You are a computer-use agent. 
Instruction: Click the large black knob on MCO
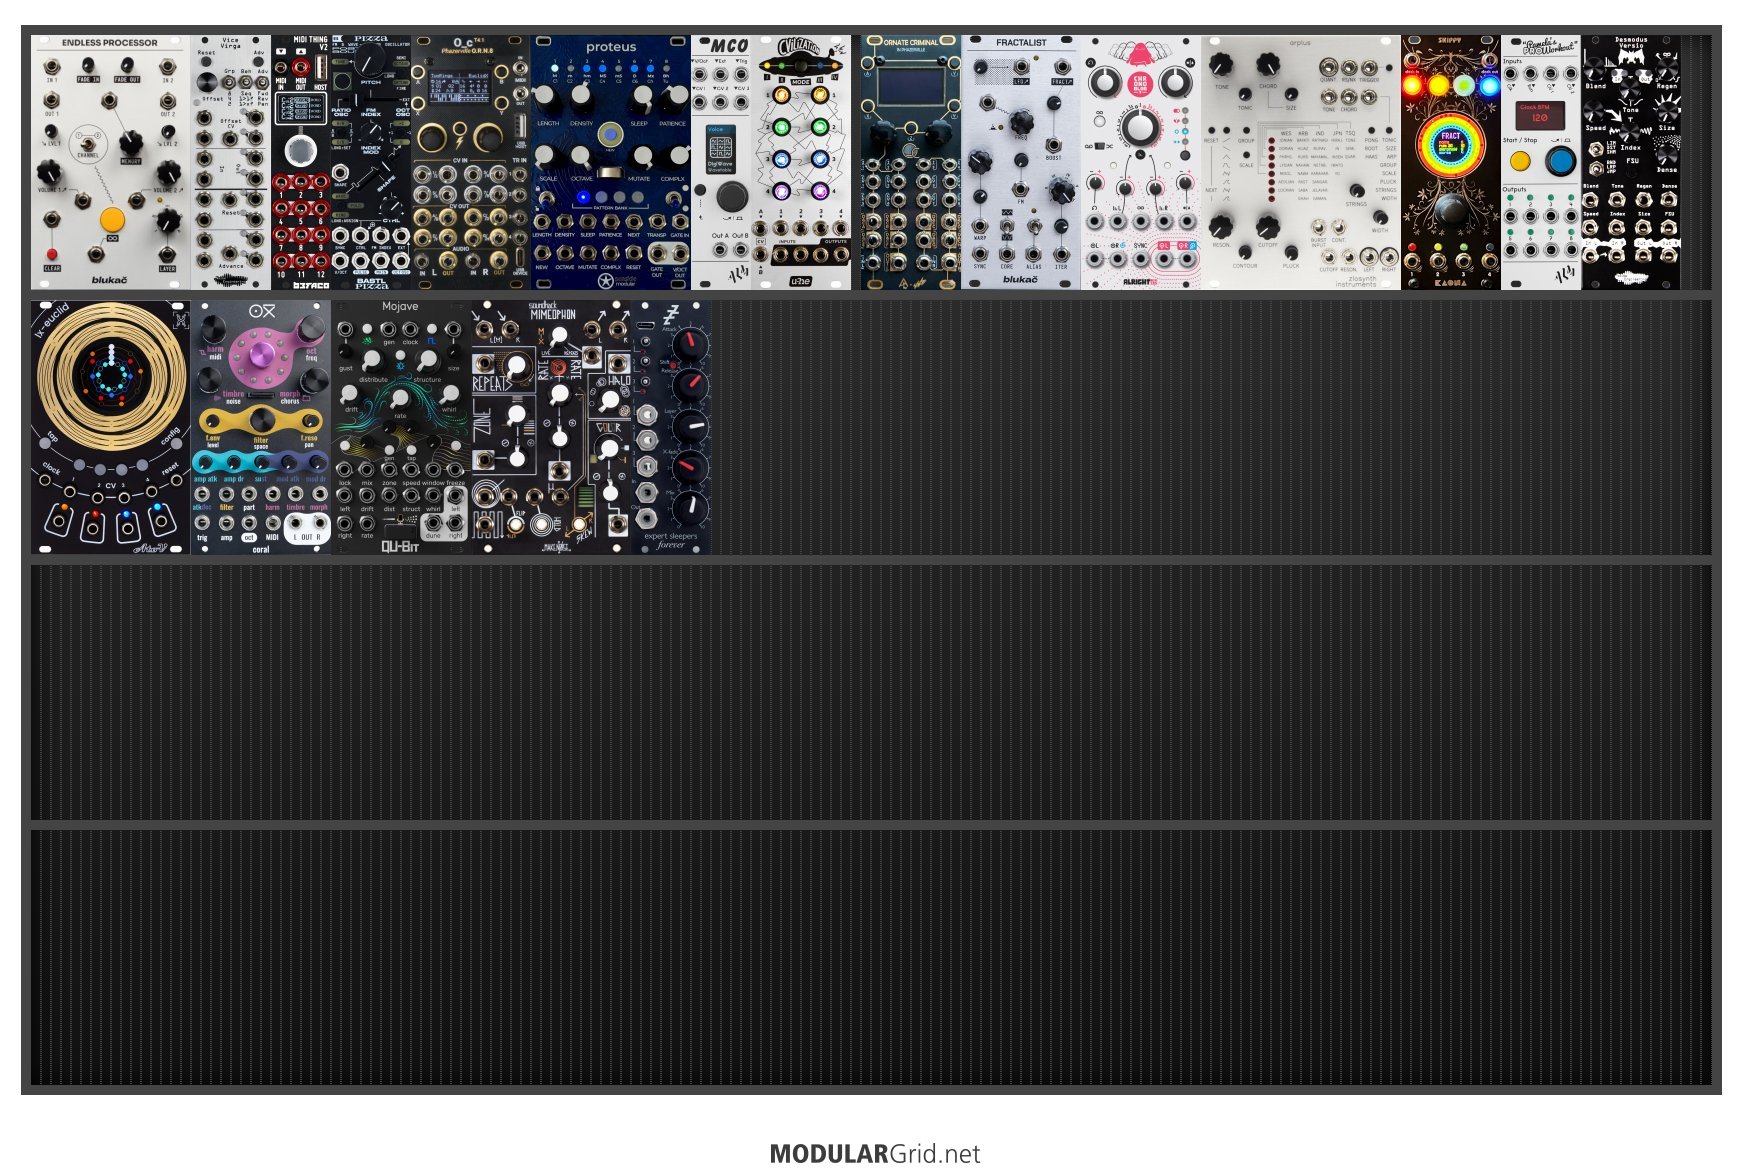[731, 196]
